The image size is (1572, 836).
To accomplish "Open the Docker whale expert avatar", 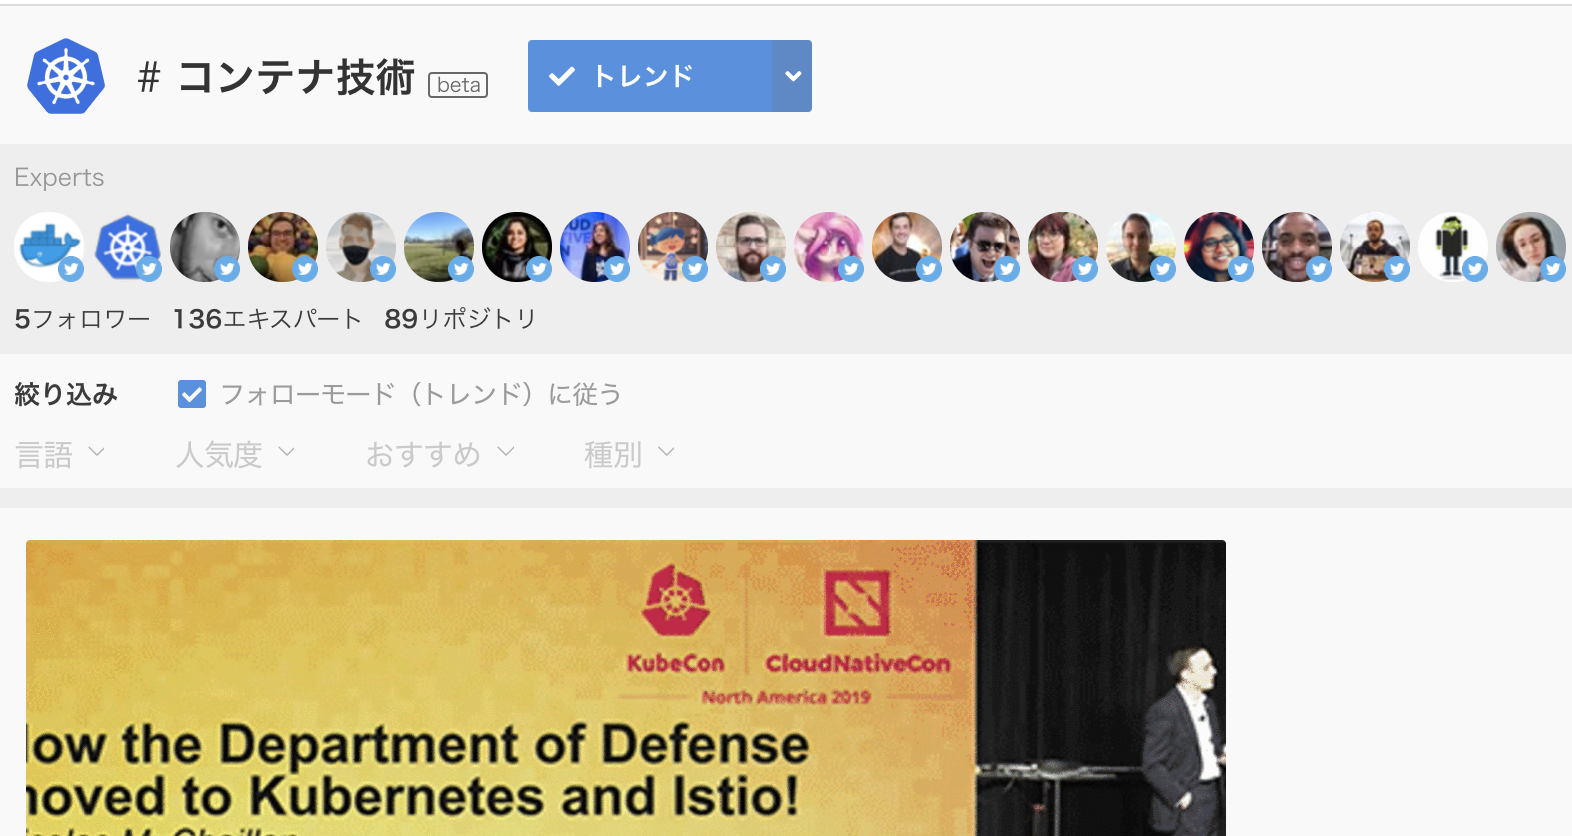I will 49,247.
